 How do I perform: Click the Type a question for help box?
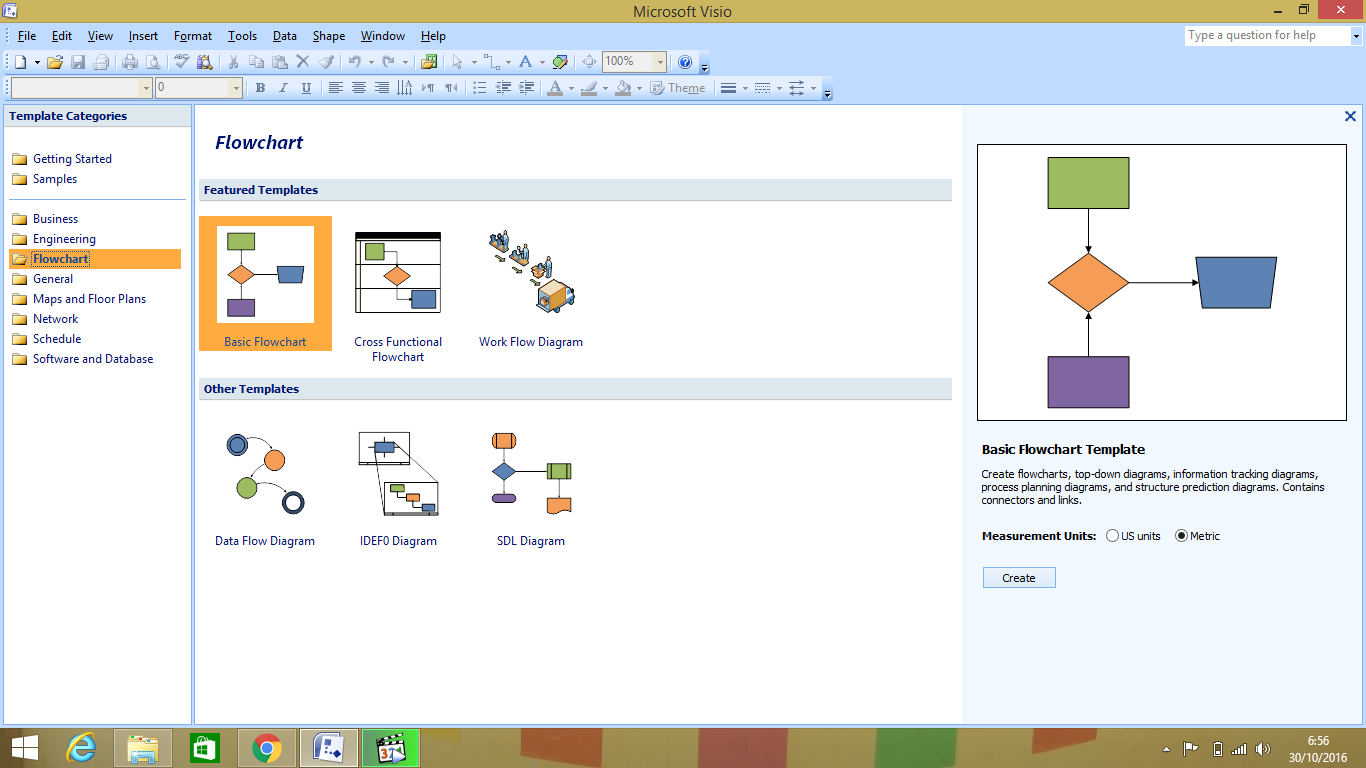click(1267, 35)
